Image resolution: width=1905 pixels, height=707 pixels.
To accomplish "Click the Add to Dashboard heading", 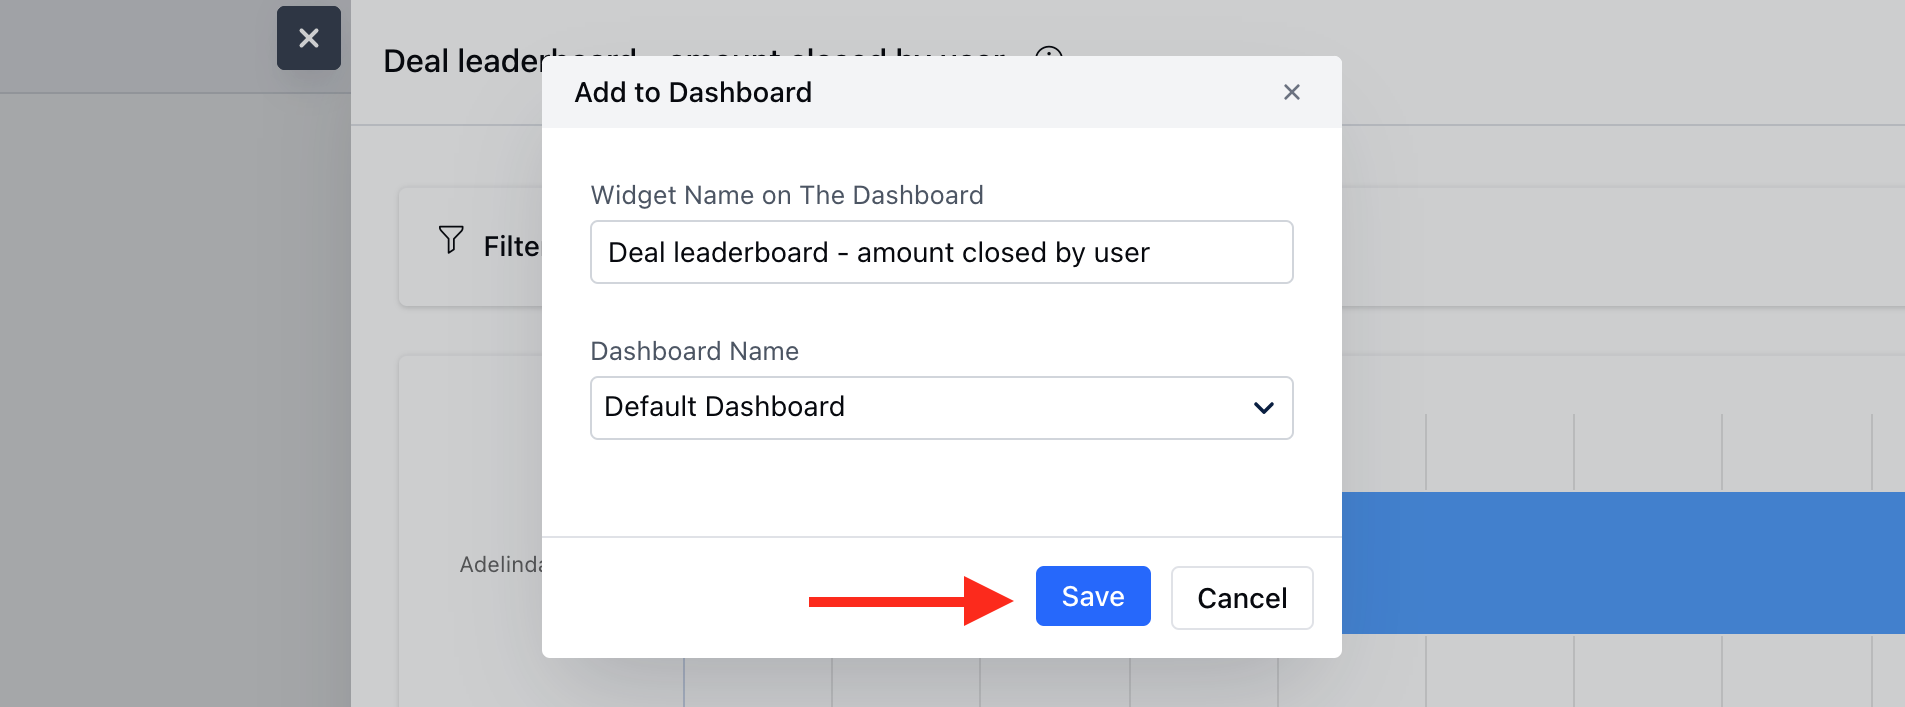I will coord(693,92).
